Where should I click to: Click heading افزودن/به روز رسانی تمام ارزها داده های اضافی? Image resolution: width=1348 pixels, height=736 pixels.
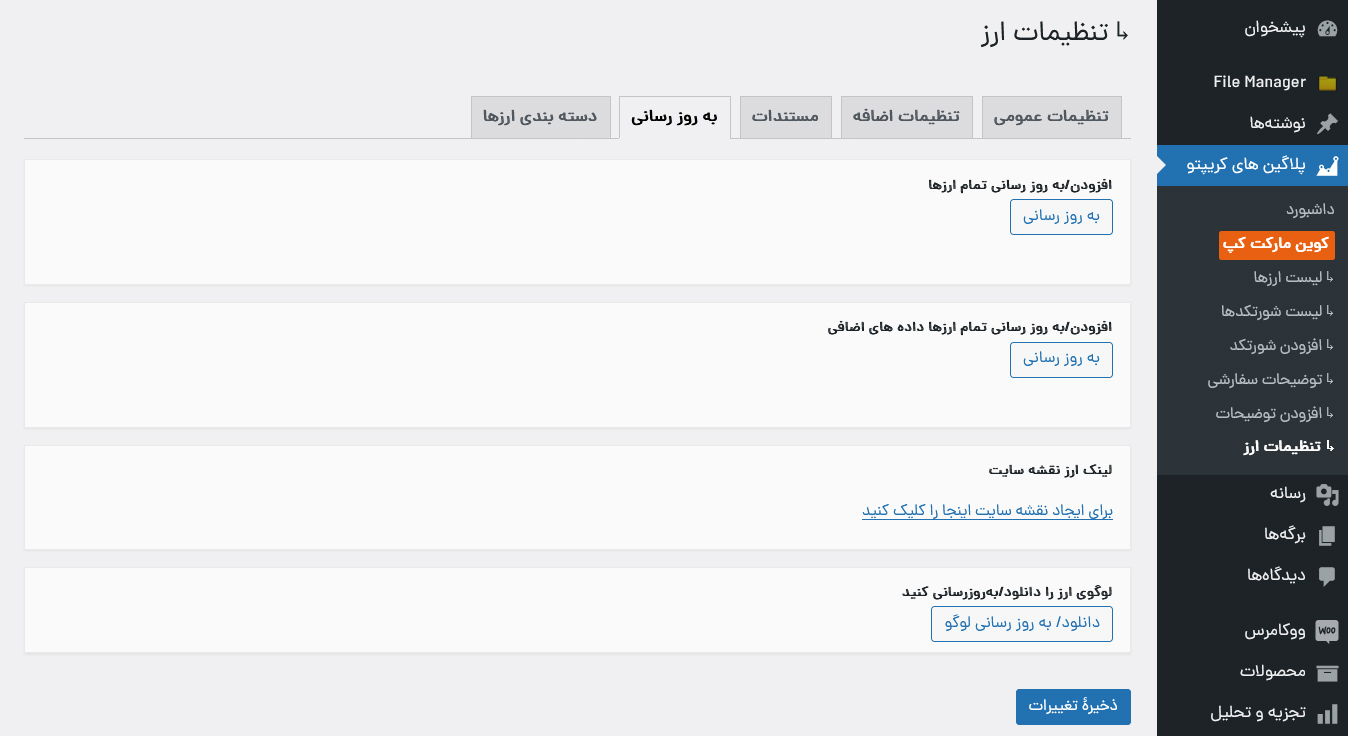tap(970, 328)
